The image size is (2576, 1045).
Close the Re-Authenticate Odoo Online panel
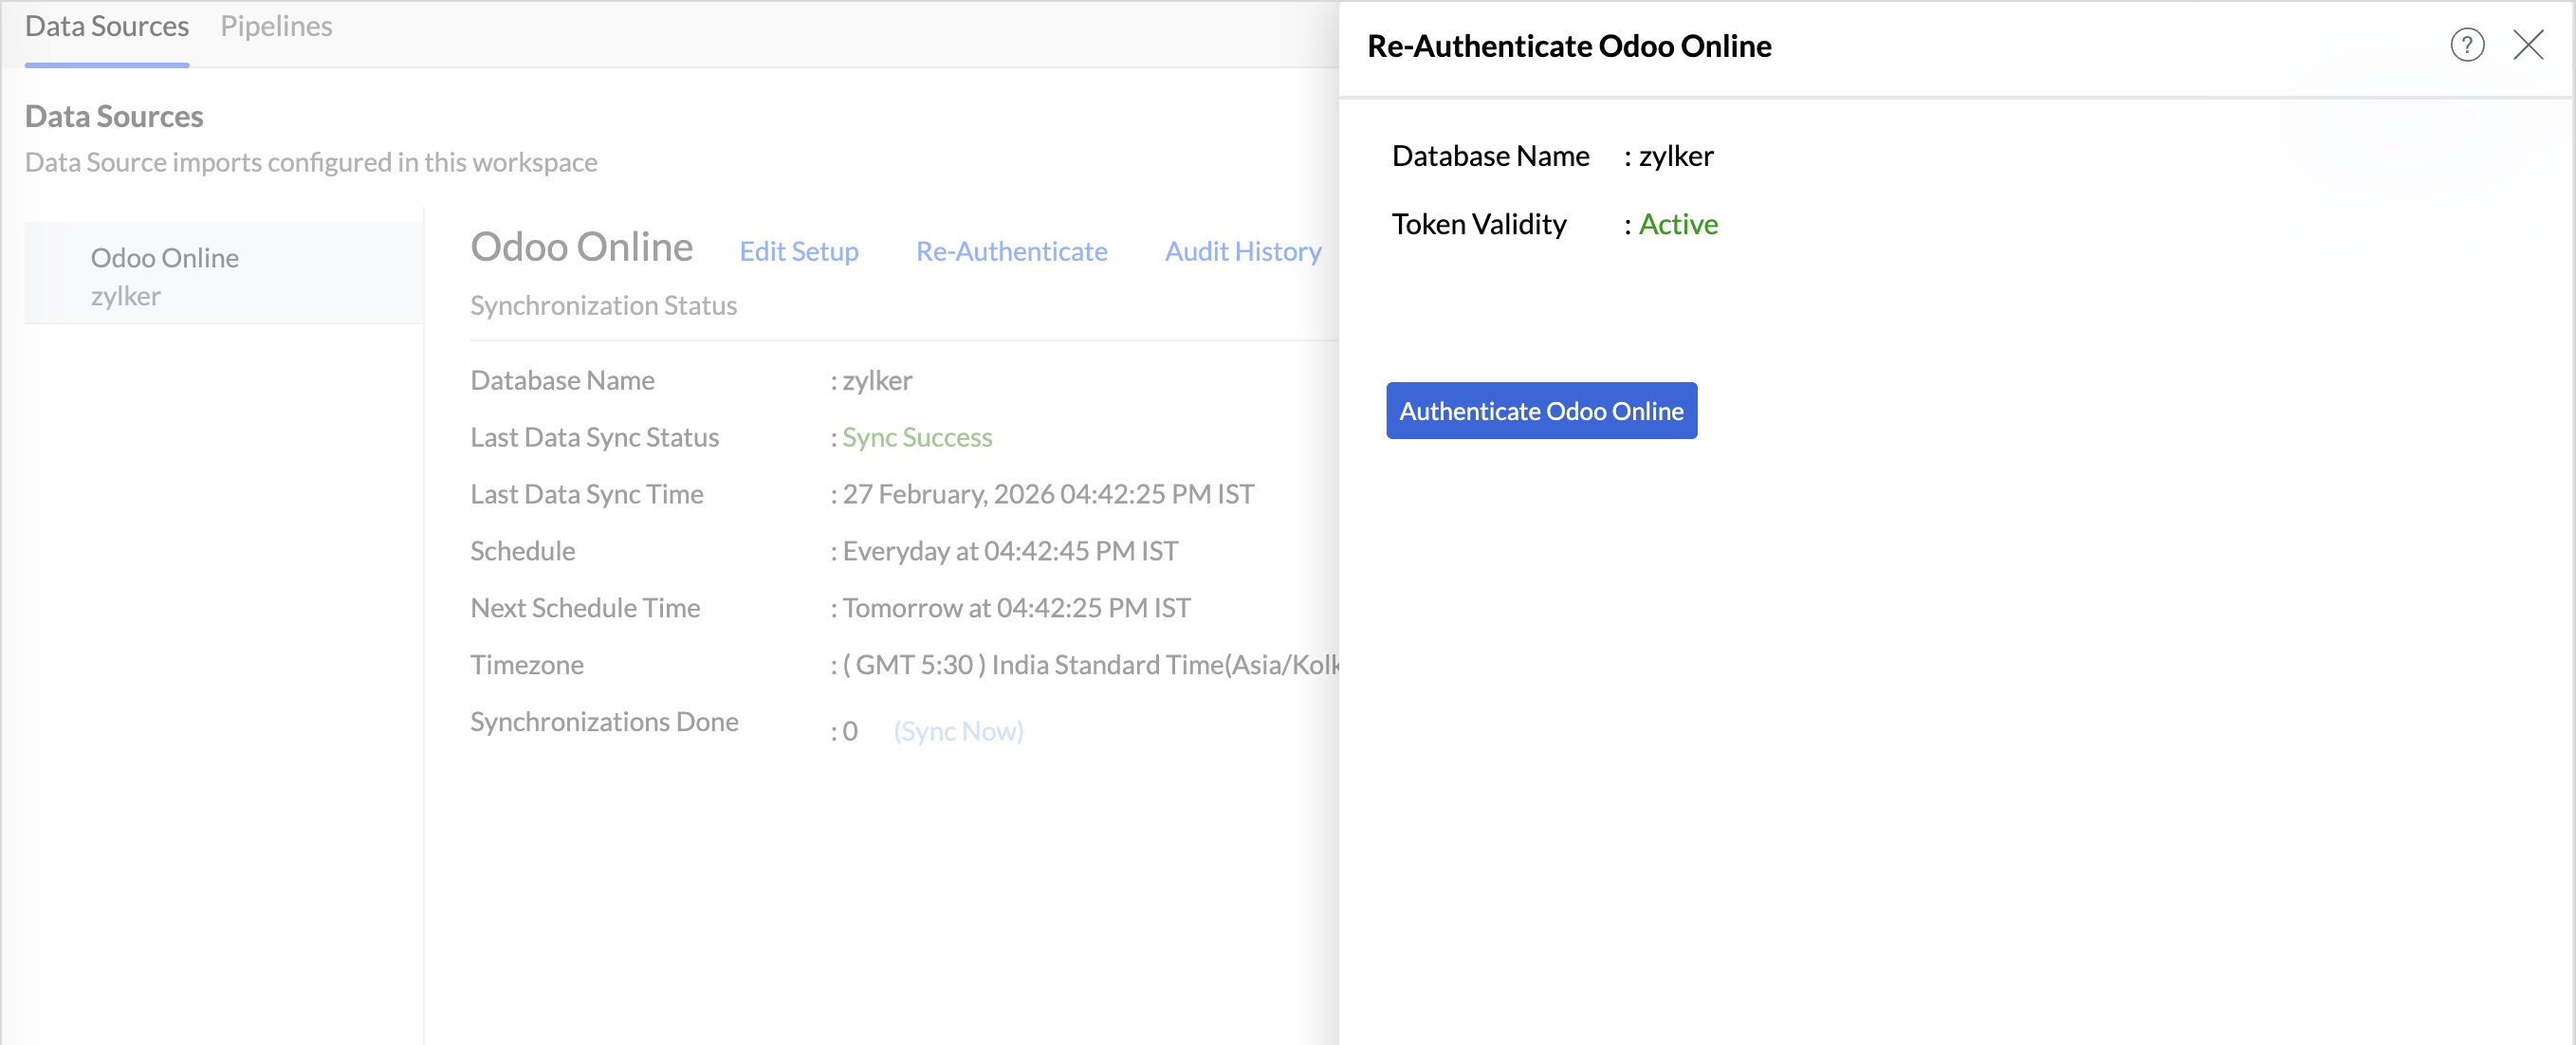(x=2527, y=45)
